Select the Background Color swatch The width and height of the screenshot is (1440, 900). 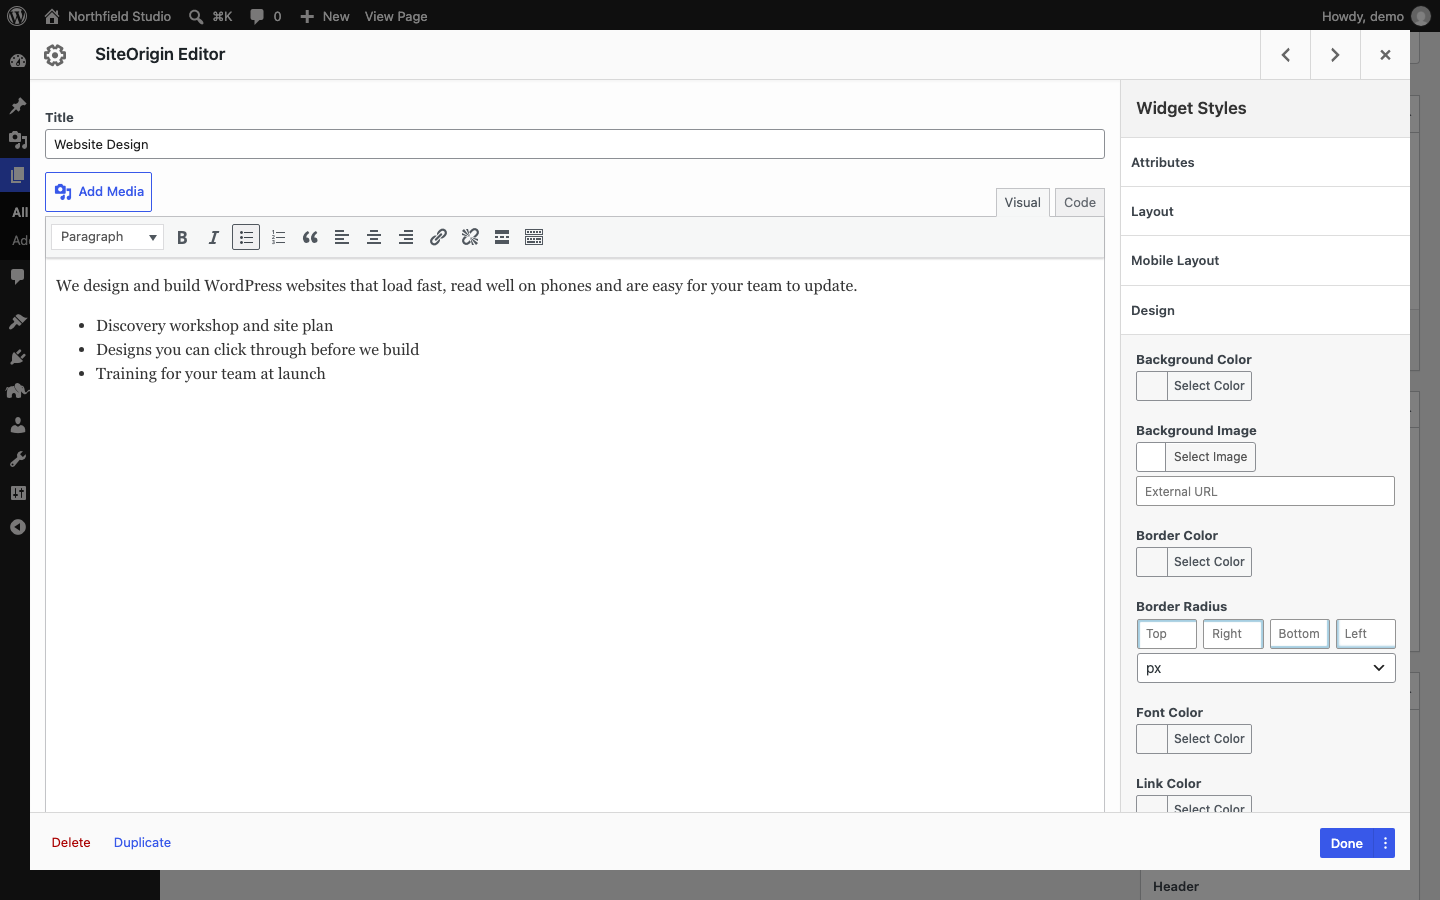pos(1152,386)
